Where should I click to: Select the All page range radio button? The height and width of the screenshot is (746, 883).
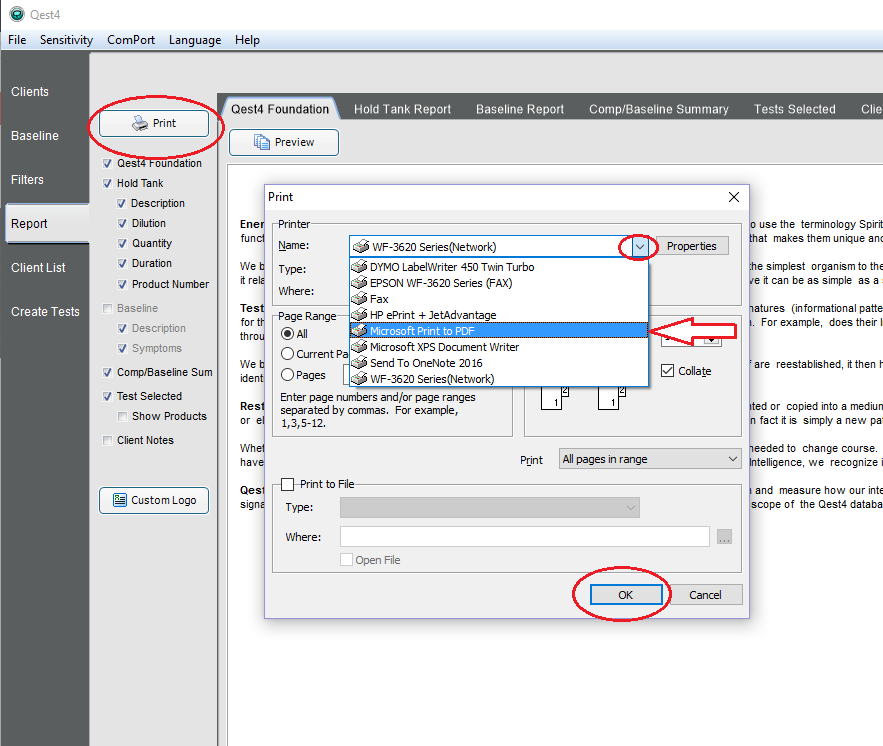[287, 334]
